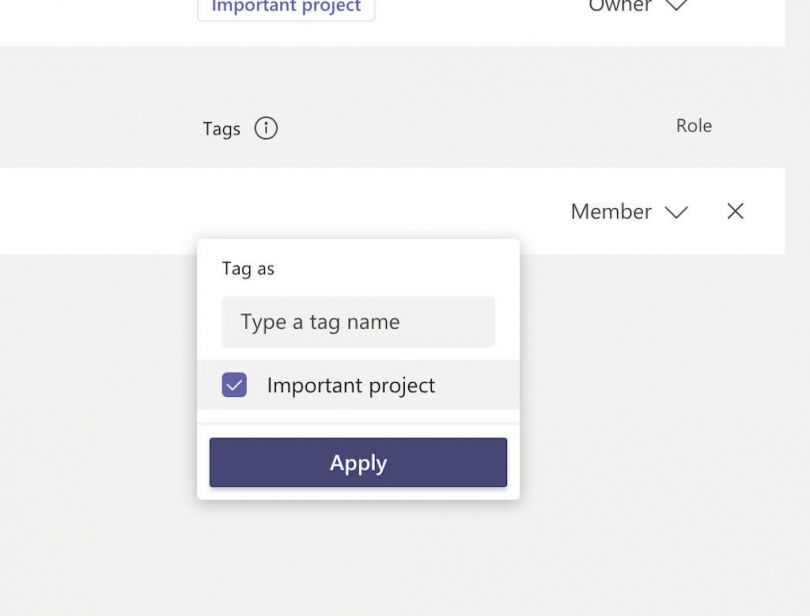Click the Type a tag name field
The image size is (810, 616).
coord(357,321)
